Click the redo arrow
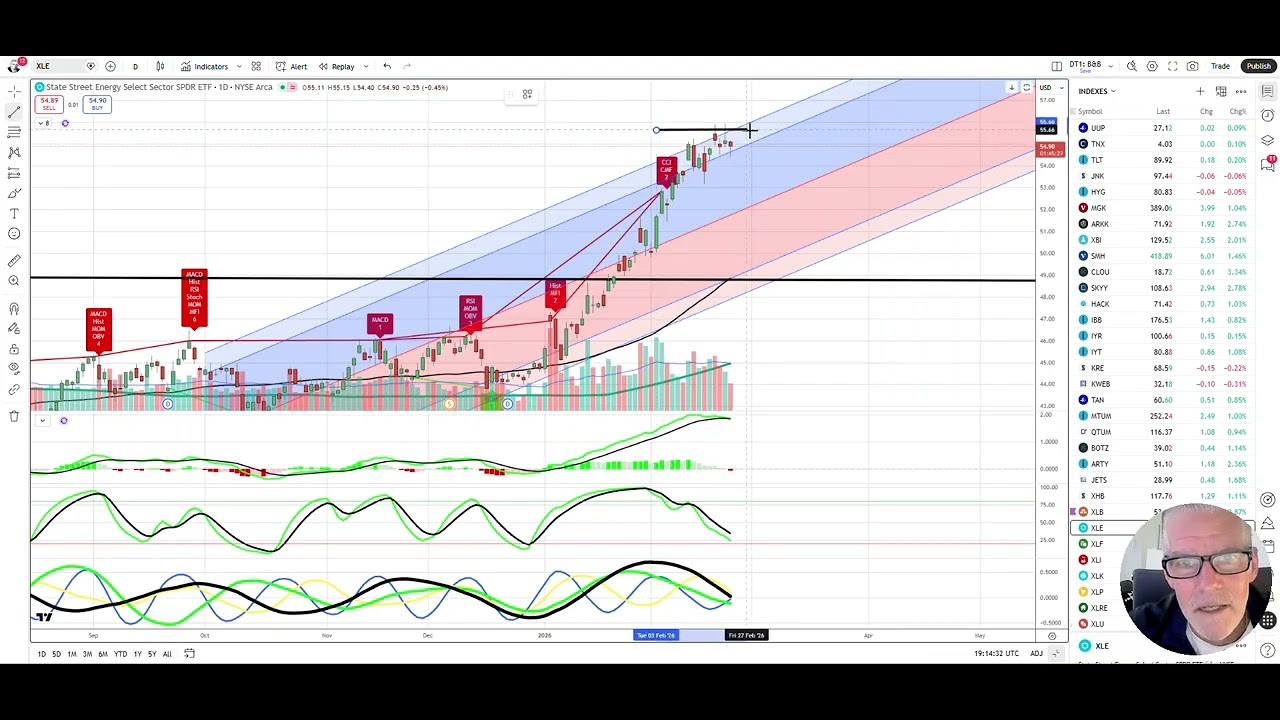Viewport: 1280px width, 720px height. click(x=407, y=66)
